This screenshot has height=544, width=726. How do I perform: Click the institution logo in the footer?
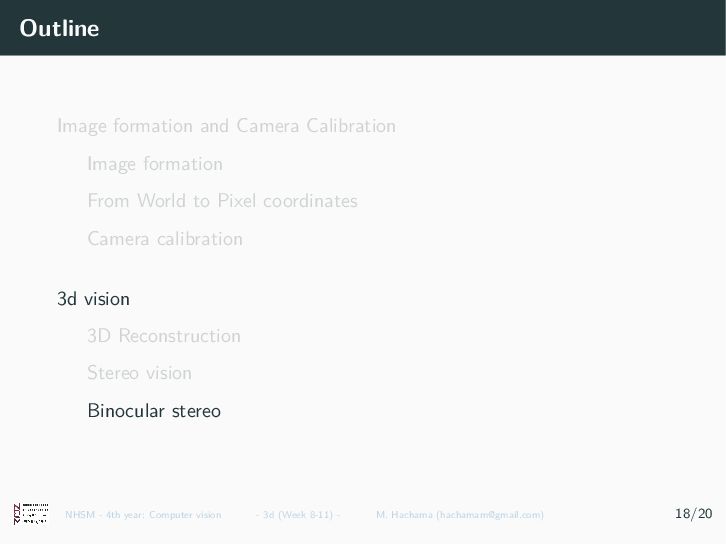point(30,514)
